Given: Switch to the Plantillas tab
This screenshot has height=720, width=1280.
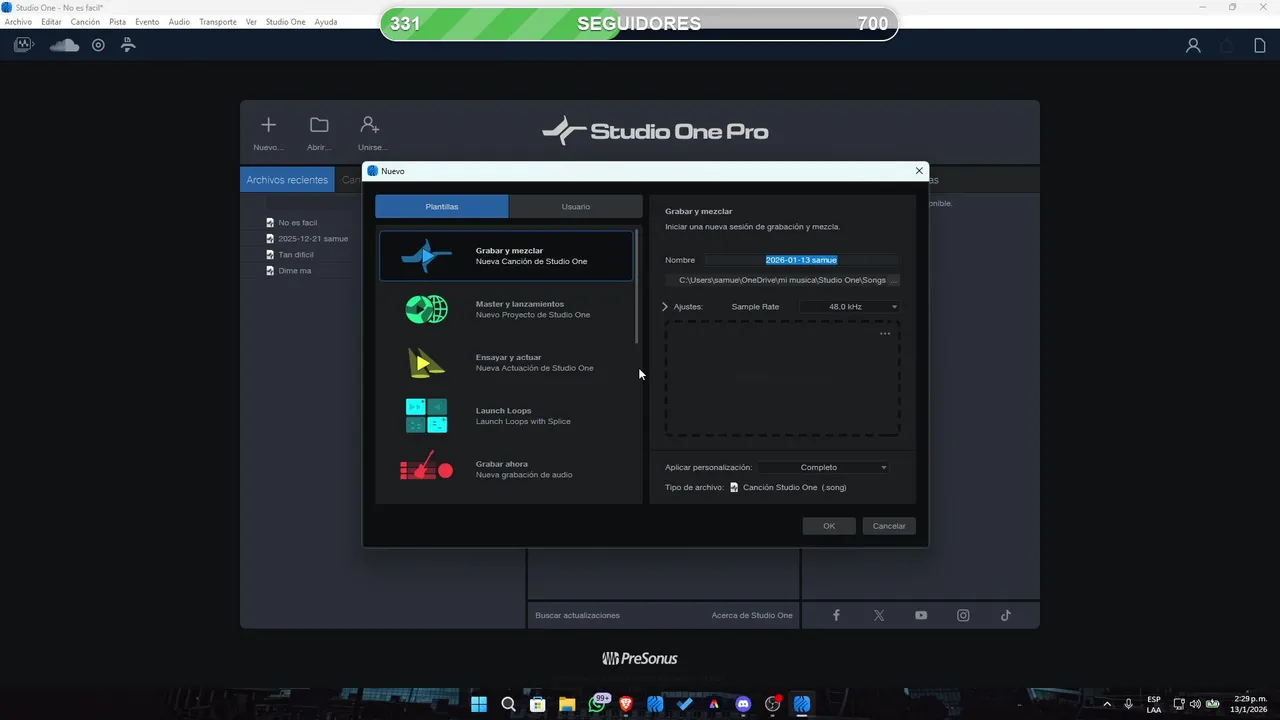Looking at the screenshot, I should pyautogui.click(x=442, y=206).
